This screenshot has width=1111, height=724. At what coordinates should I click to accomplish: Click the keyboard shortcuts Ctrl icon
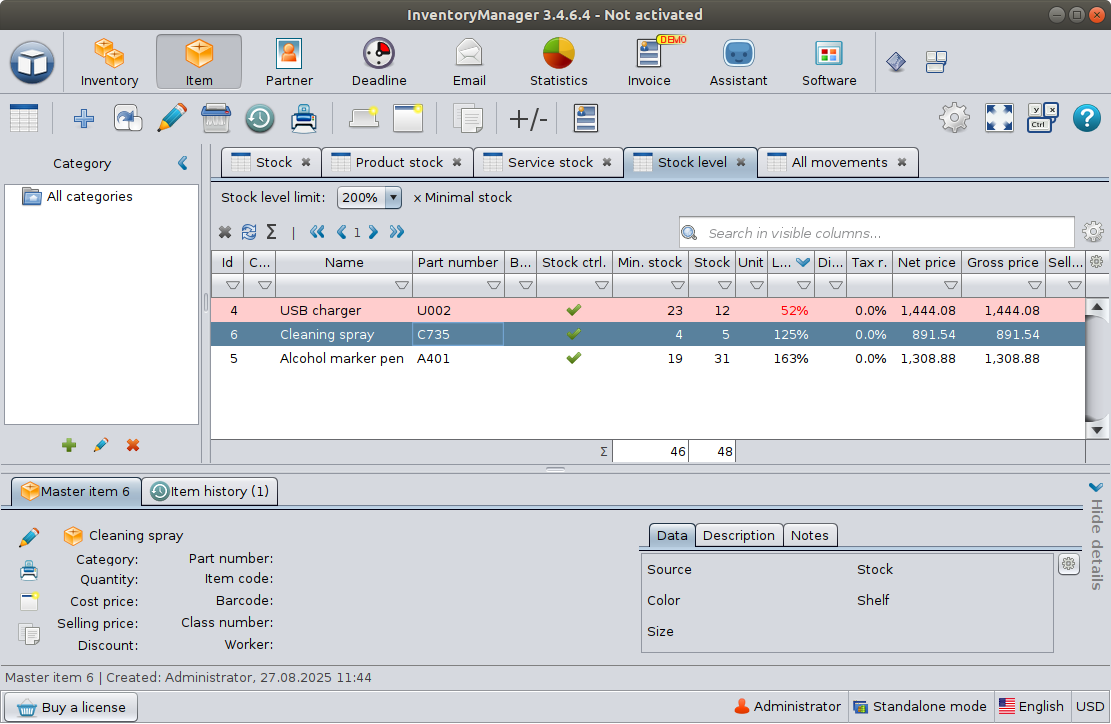[1043, 118]
